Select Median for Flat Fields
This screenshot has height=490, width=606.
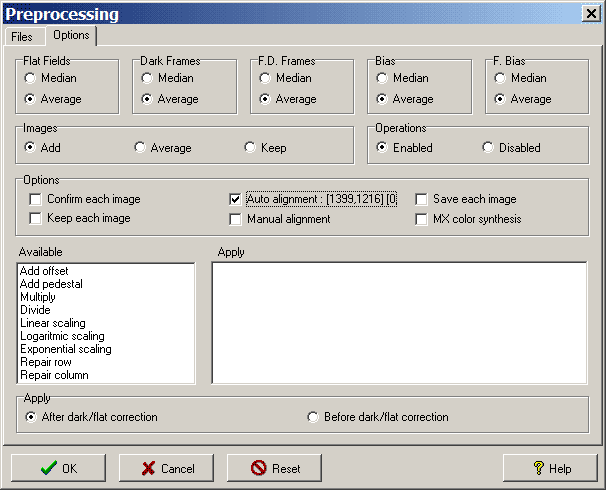pos(32,78)
